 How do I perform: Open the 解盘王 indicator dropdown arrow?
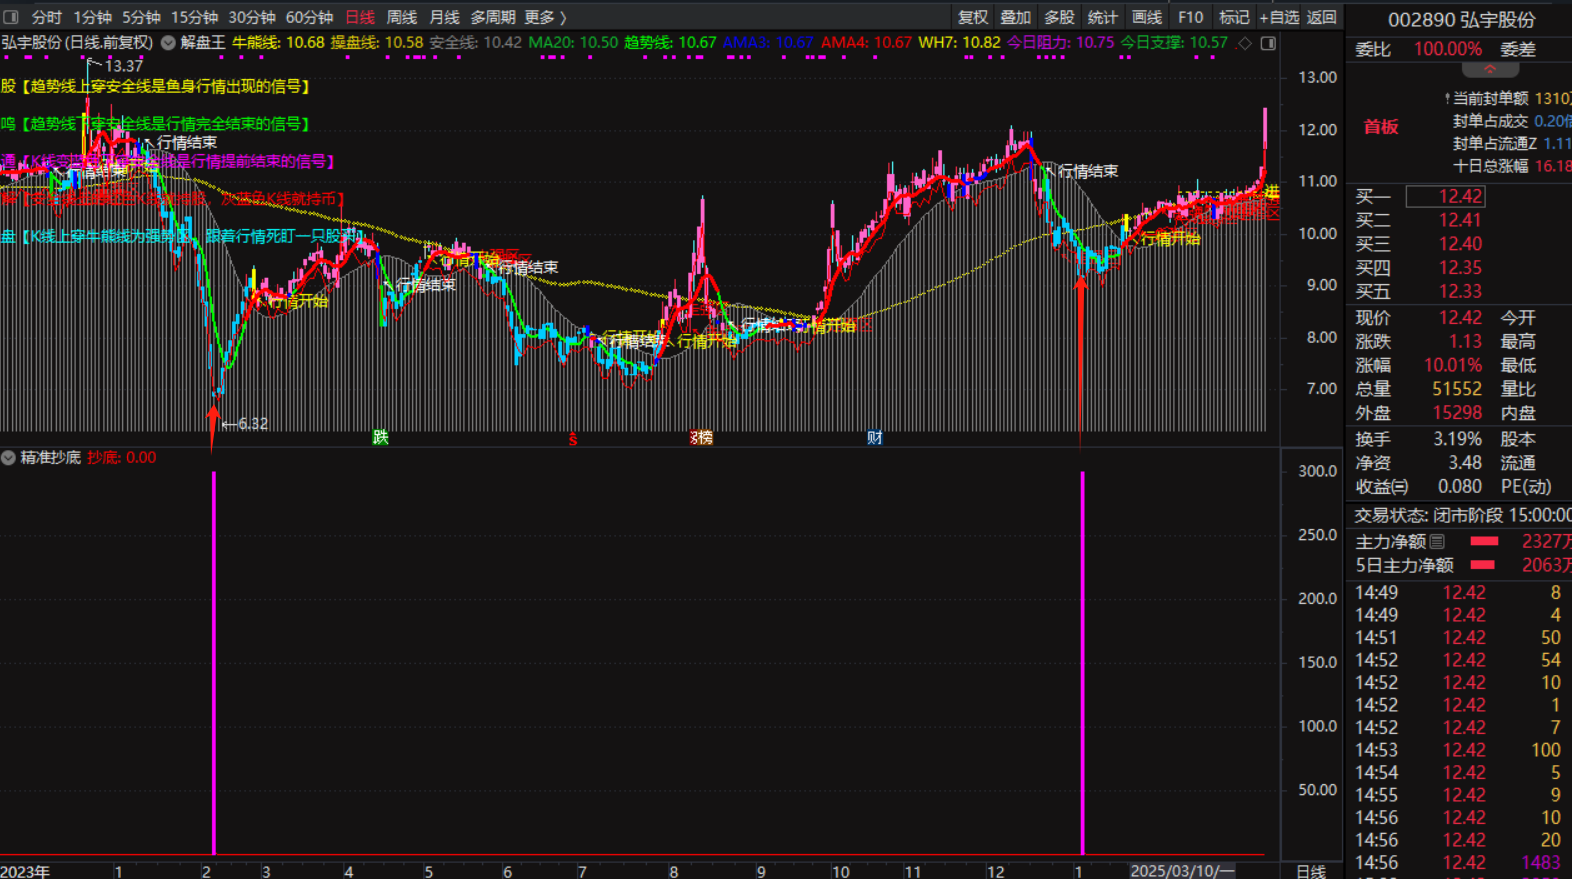pyautogui.click(x=168, y=43)
